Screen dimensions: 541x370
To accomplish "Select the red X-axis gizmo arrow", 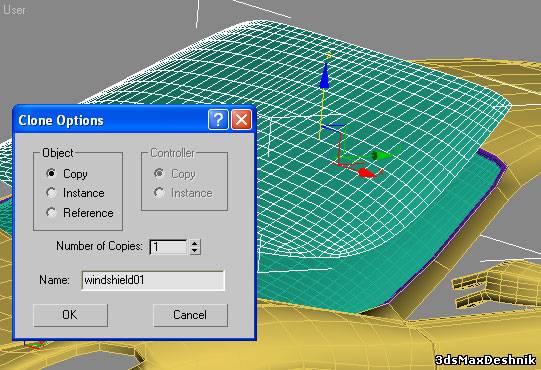I will click(366, 173).
